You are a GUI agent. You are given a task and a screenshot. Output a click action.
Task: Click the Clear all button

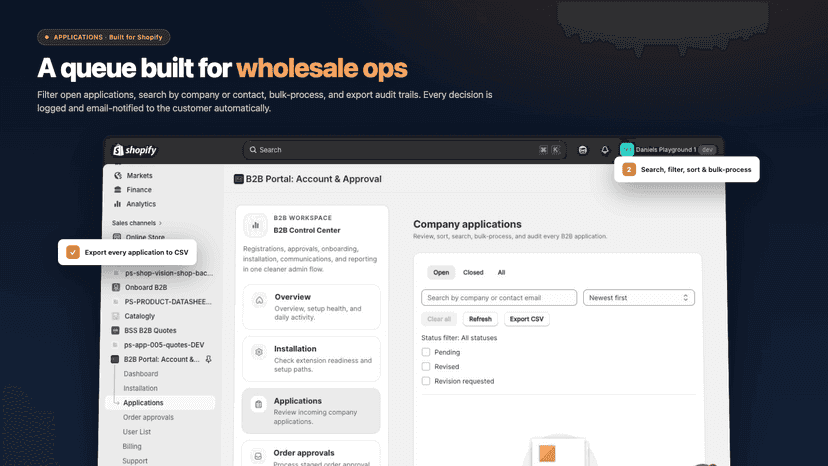[x=439, y=319]
